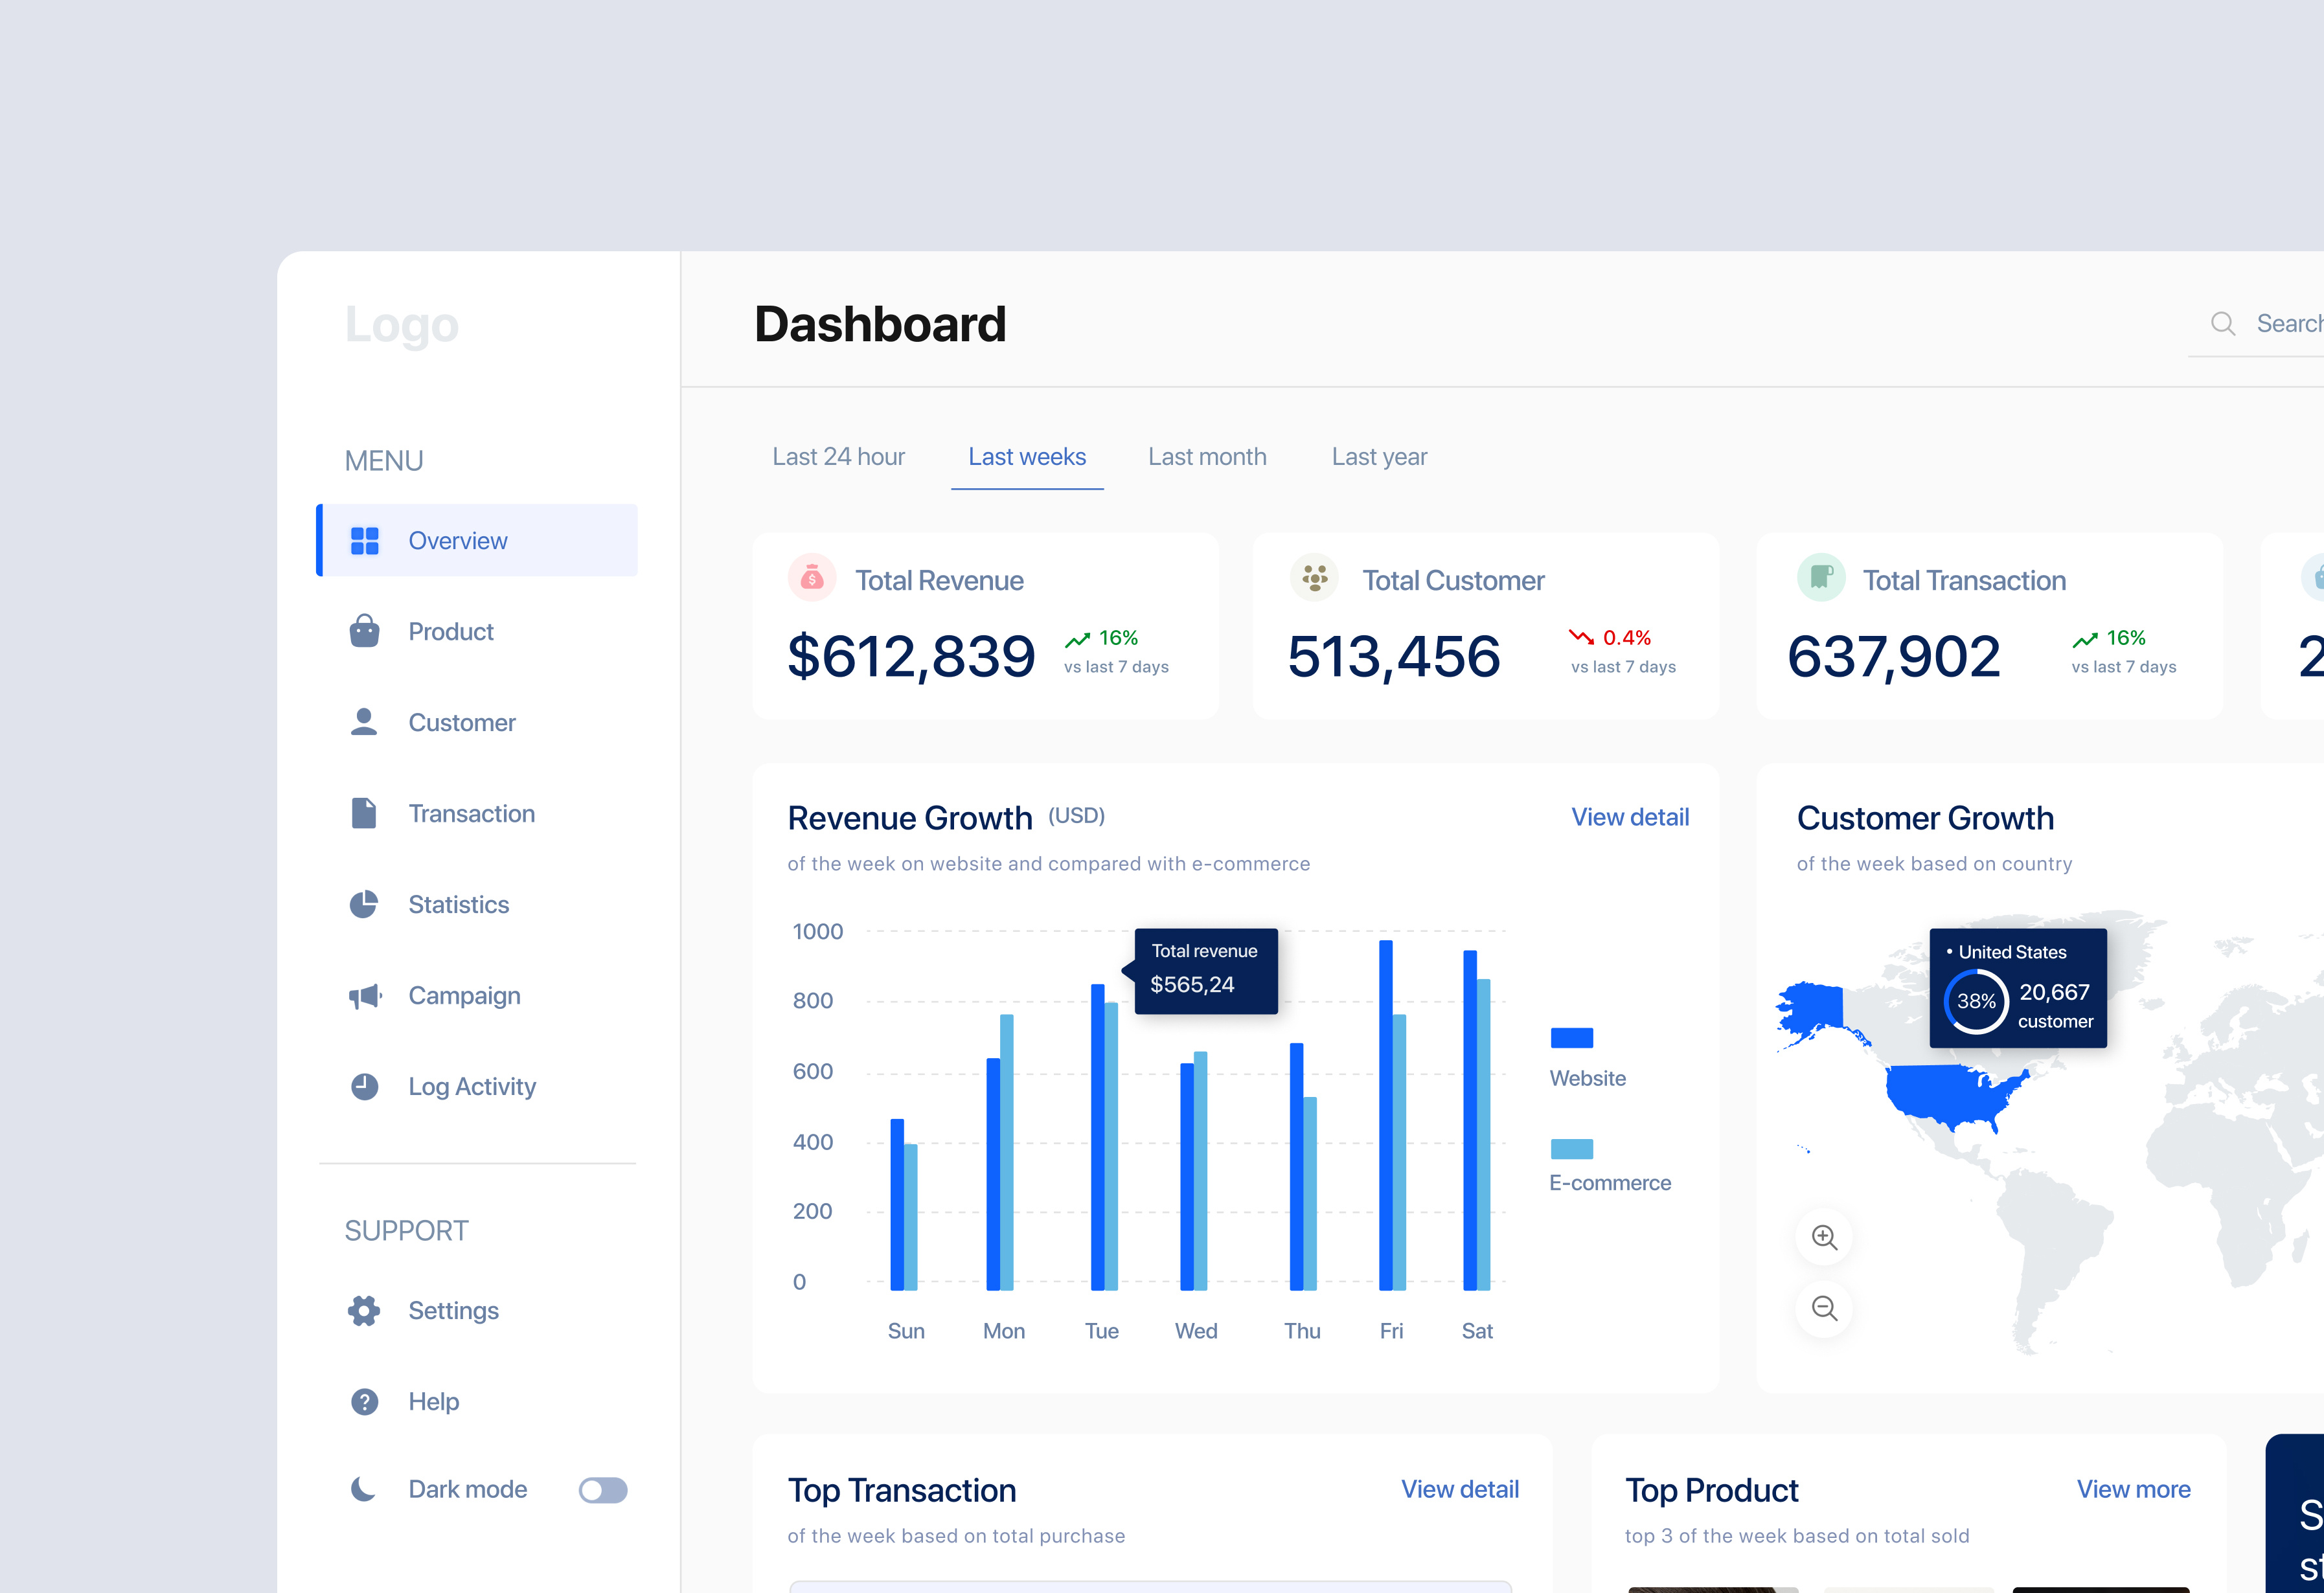
Task: Select the Statistics pie chart icon
Action: 364,904
